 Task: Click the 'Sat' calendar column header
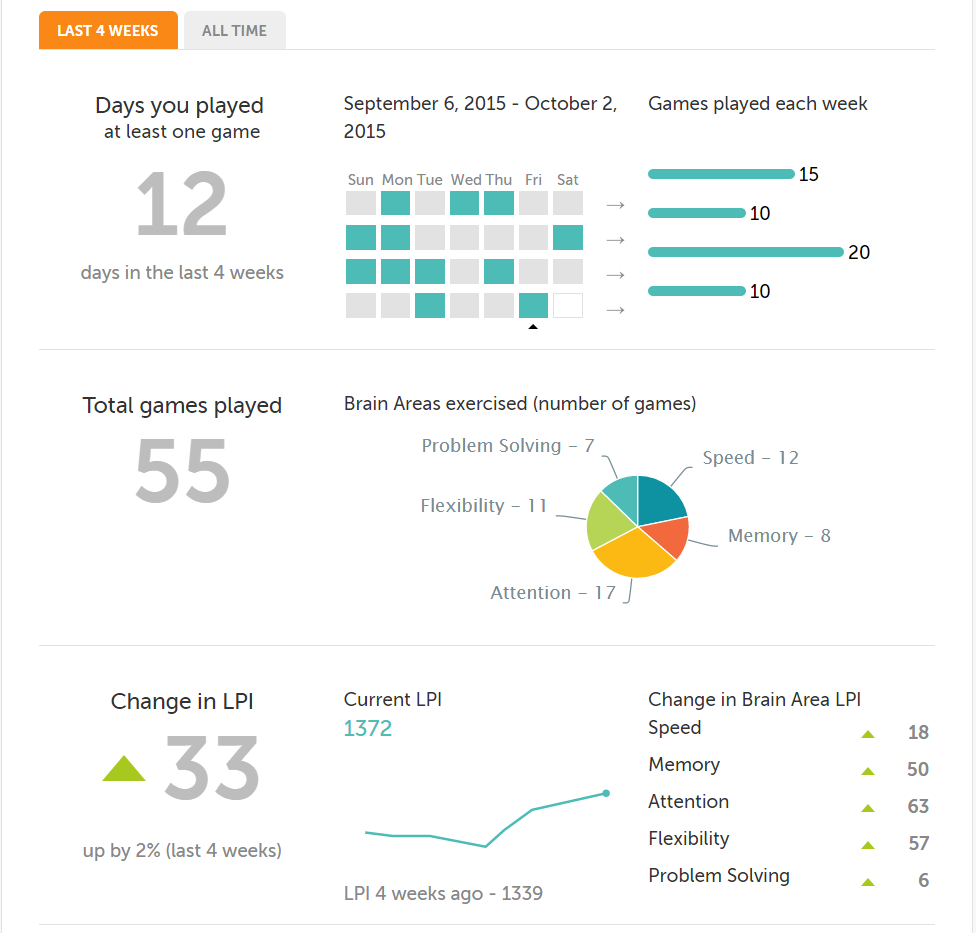[568, 180]
